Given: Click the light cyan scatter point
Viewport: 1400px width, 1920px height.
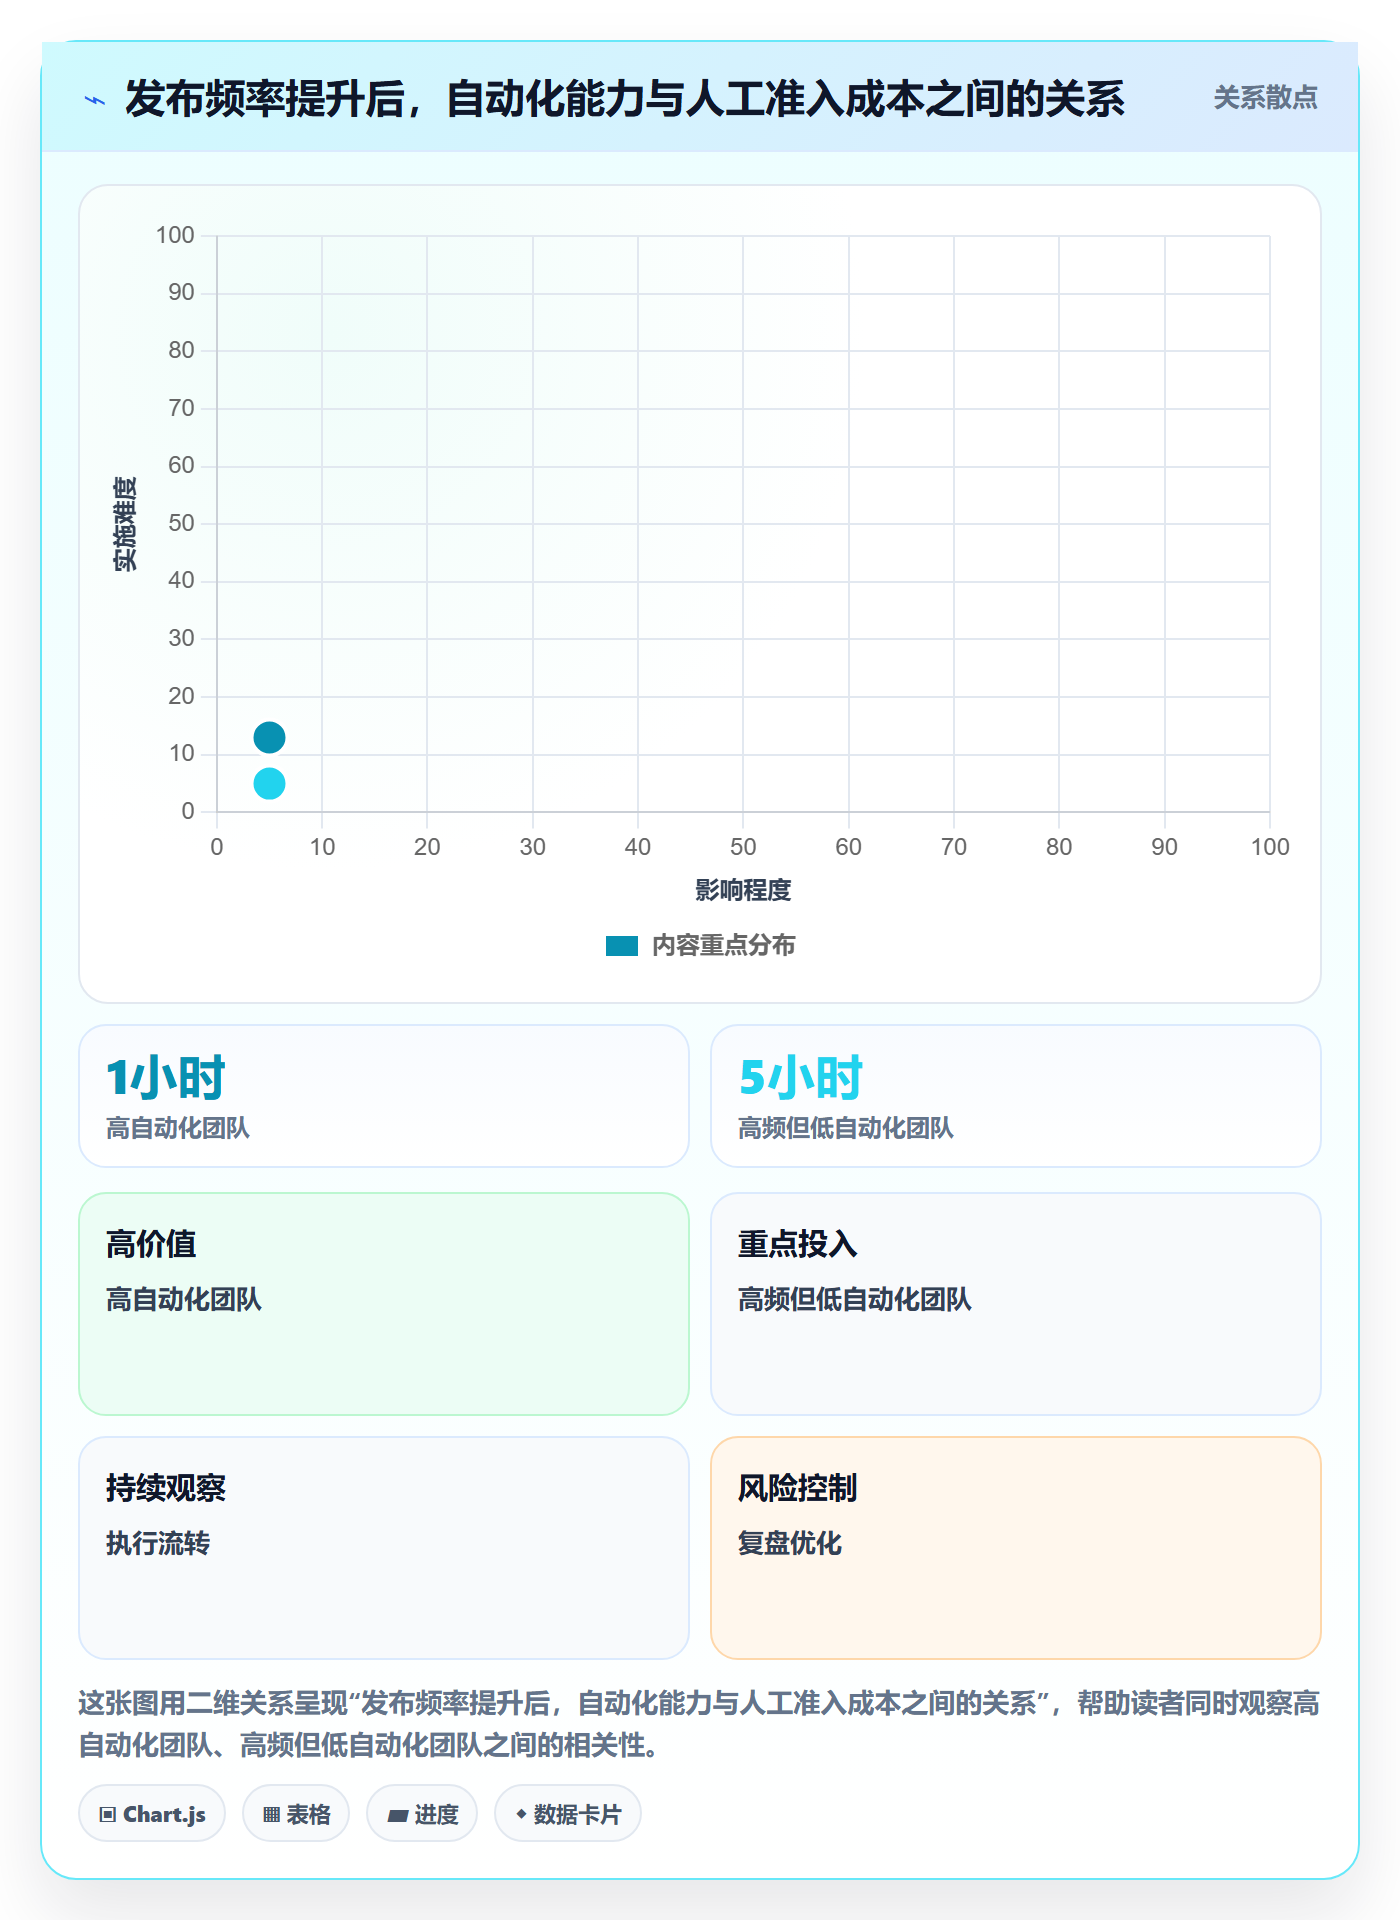Looking at the screenshot, I should [269, 783].
